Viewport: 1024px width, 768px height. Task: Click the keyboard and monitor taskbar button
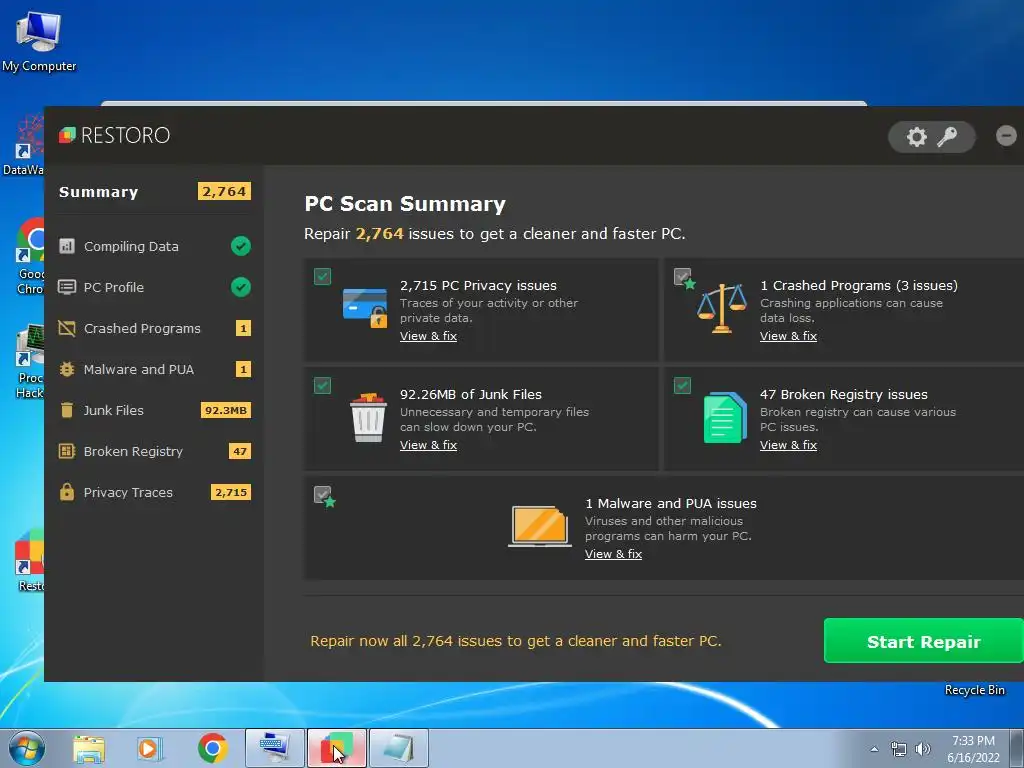click(274, 748)
